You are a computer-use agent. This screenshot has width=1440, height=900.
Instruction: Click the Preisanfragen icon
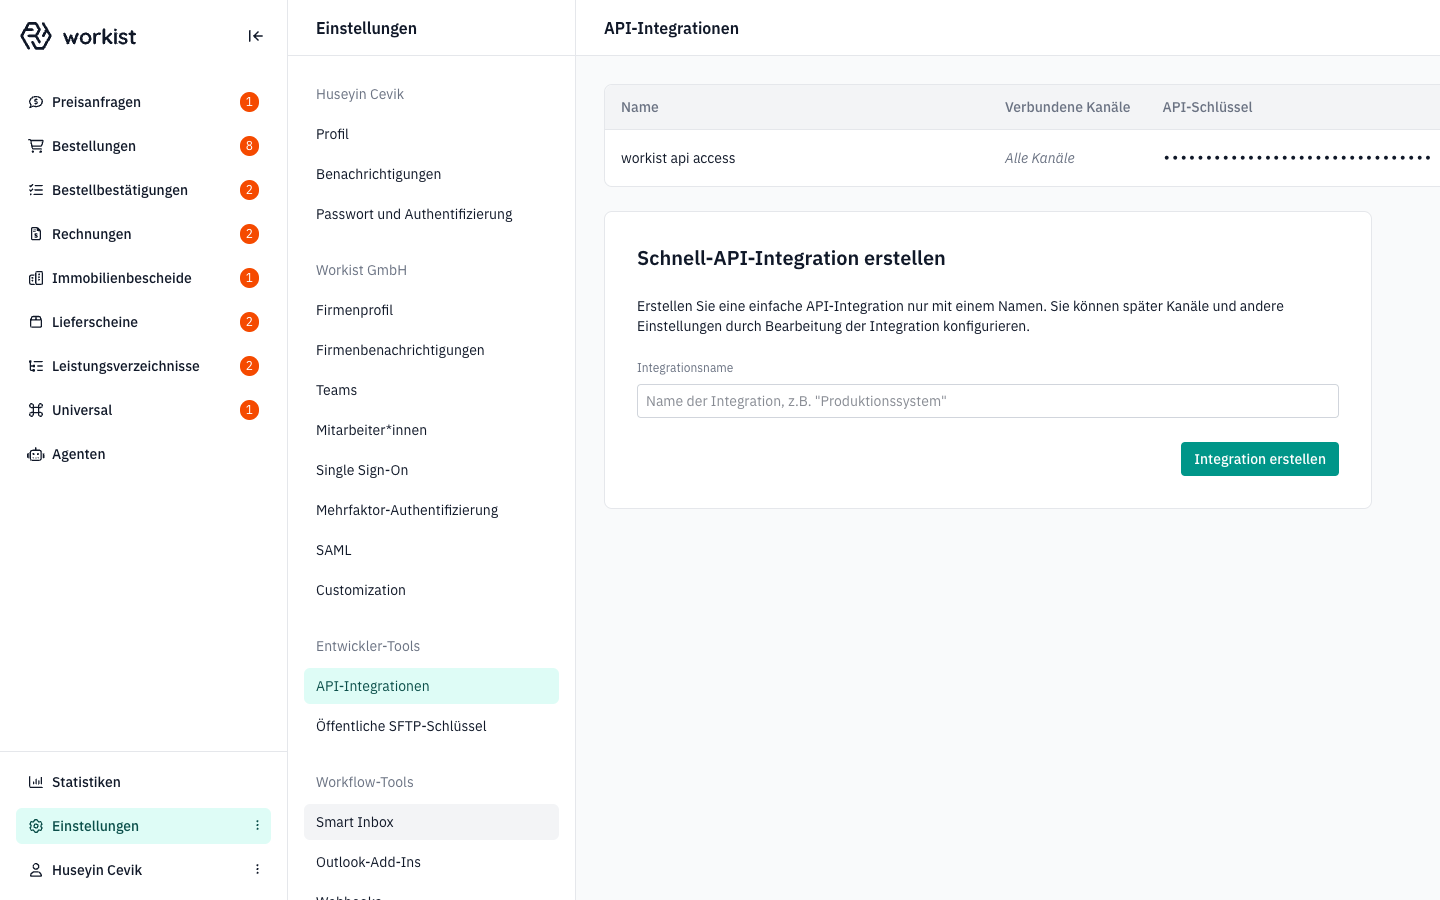(x=36, y=102)
